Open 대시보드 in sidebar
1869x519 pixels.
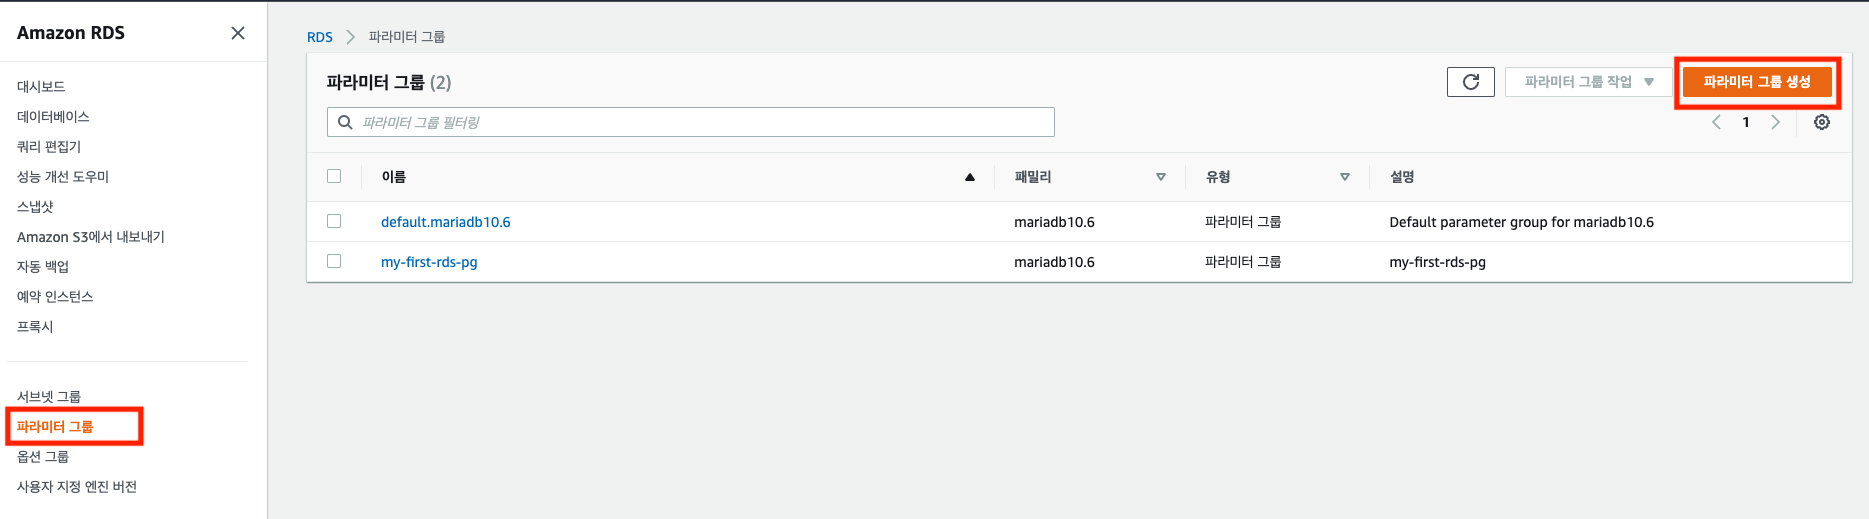41,87
